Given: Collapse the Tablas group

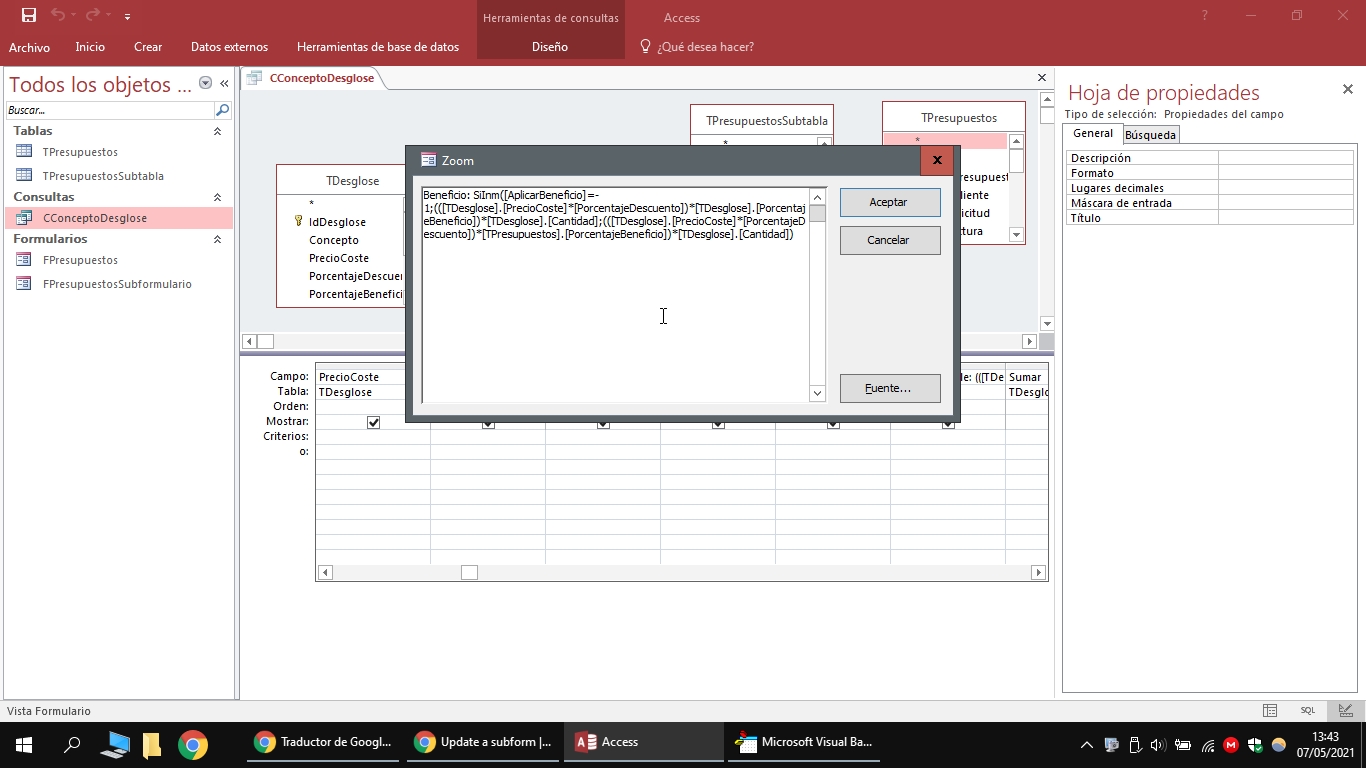Looking at the screenshot, I should tap(217, 131).
